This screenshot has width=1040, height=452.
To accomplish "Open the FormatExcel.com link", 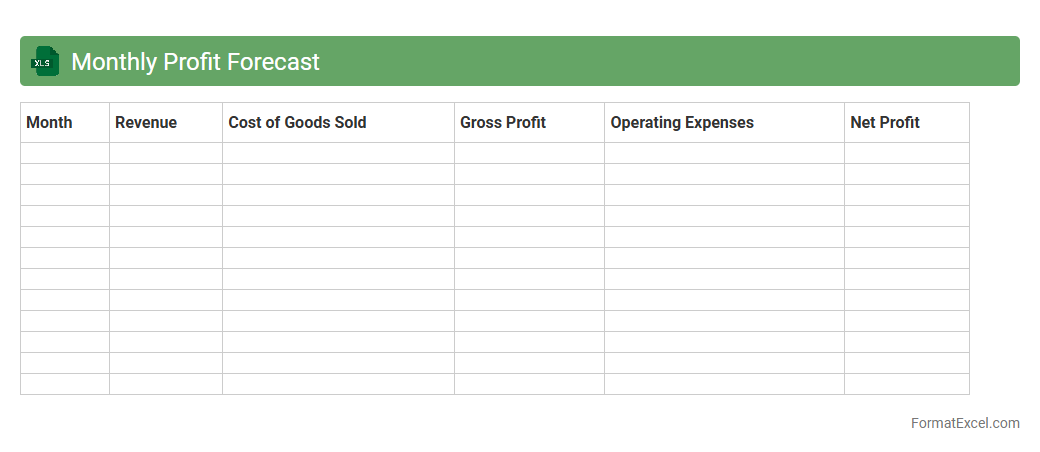I will (x=964, y=423).
